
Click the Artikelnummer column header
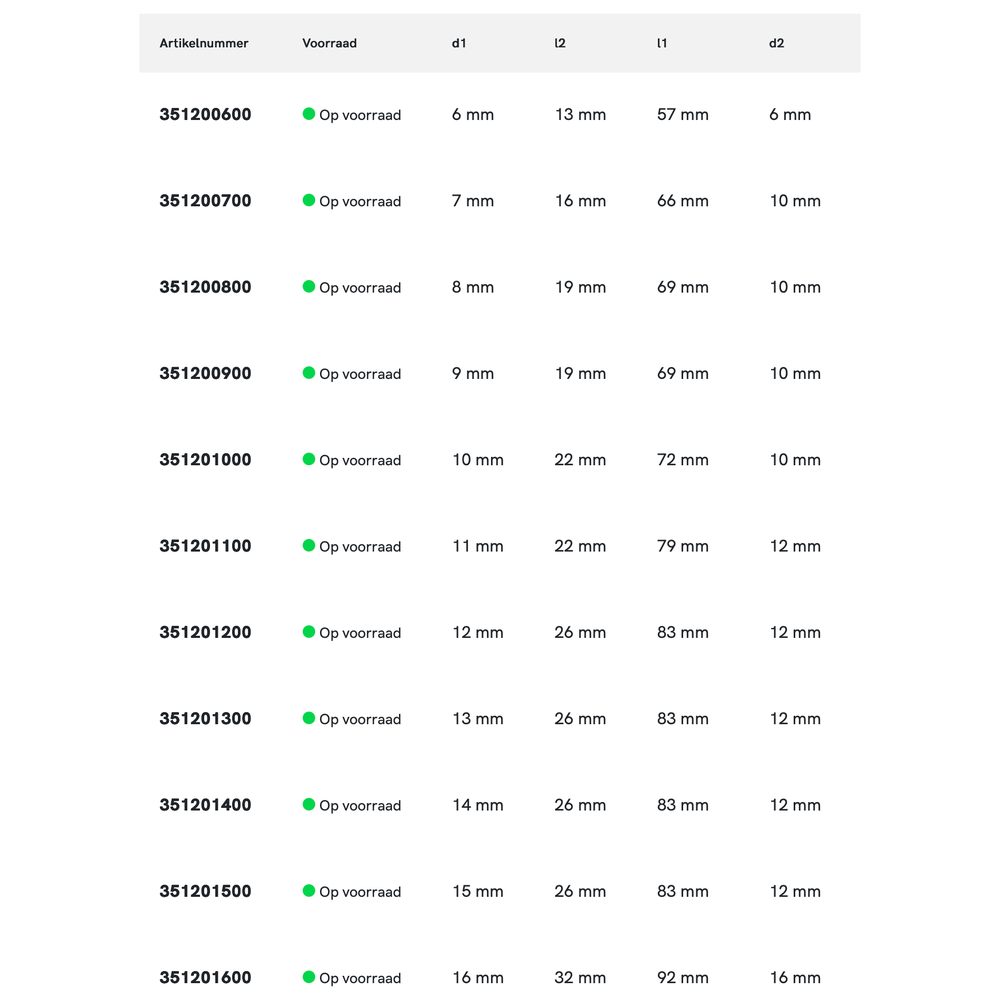(x=204, y=43)
